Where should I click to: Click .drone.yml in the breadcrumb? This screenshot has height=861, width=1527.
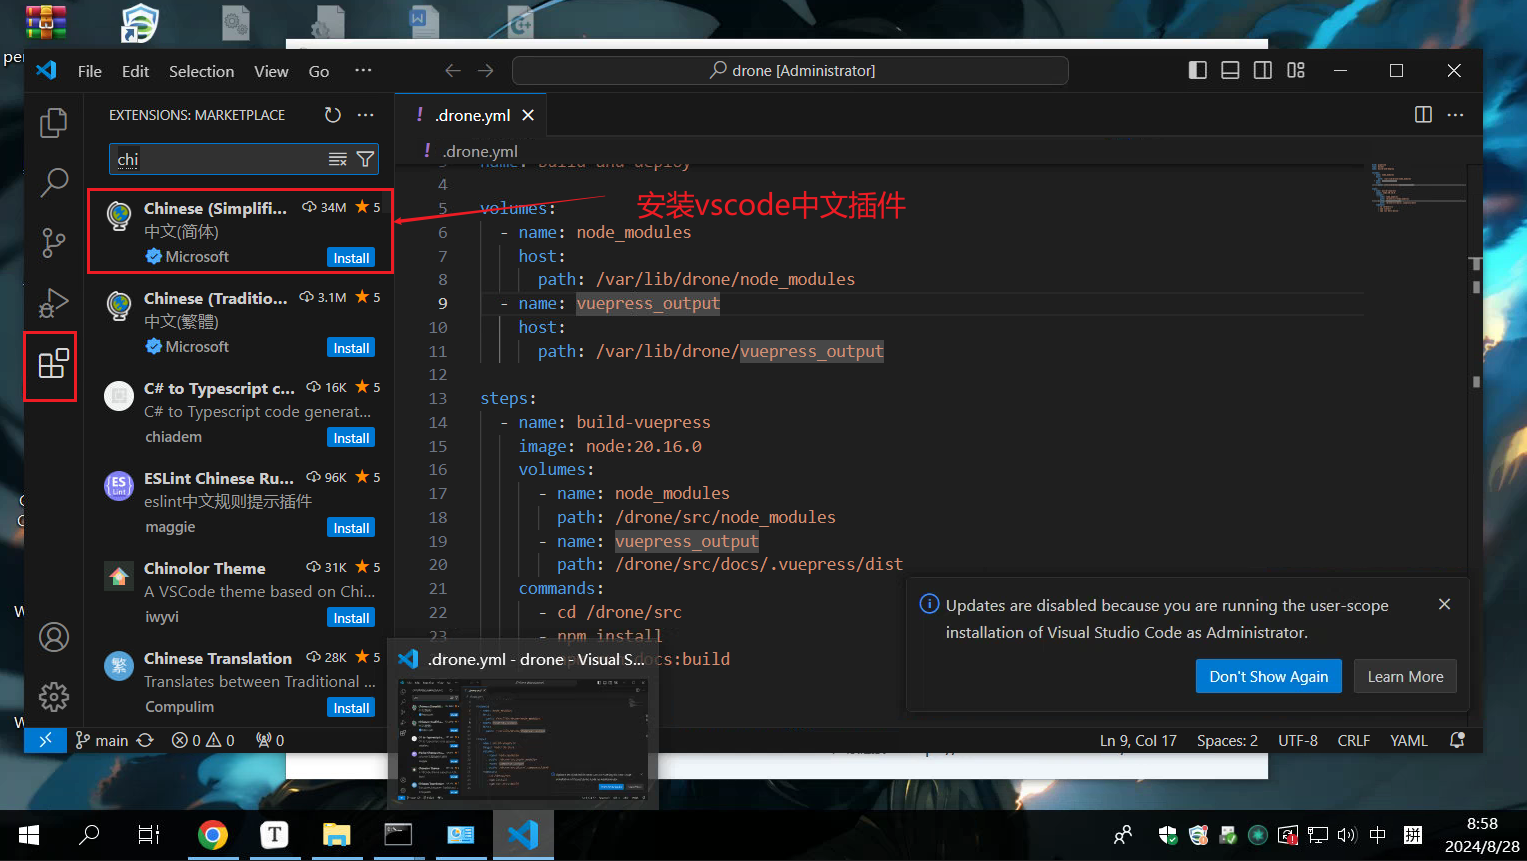coord(480,151)
